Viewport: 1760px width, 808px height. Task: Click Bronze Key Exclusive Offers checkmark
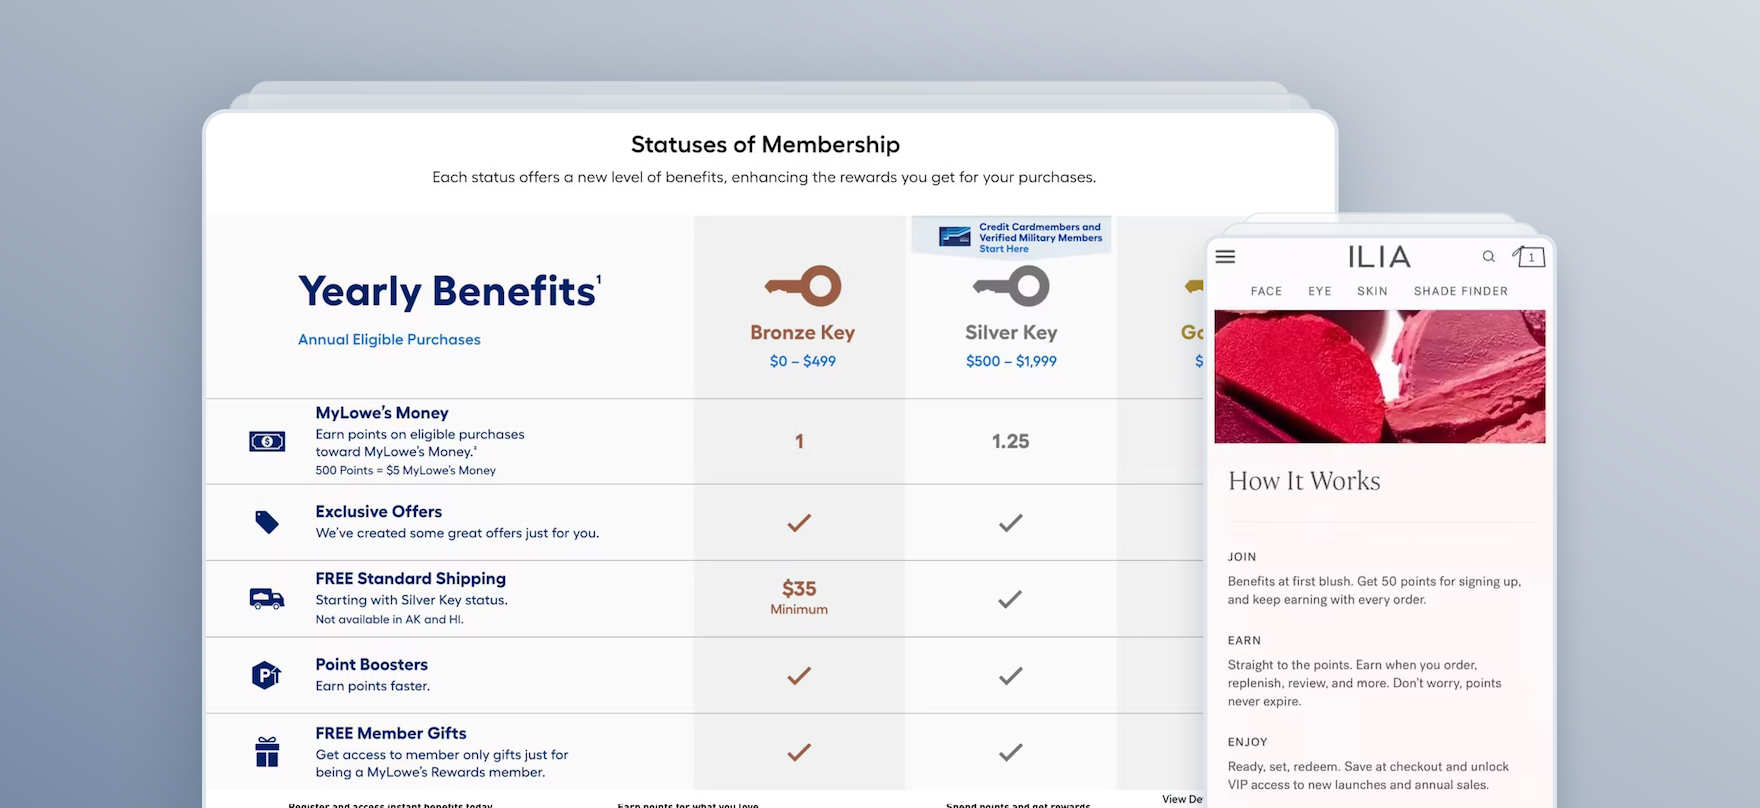coord(799,522)
